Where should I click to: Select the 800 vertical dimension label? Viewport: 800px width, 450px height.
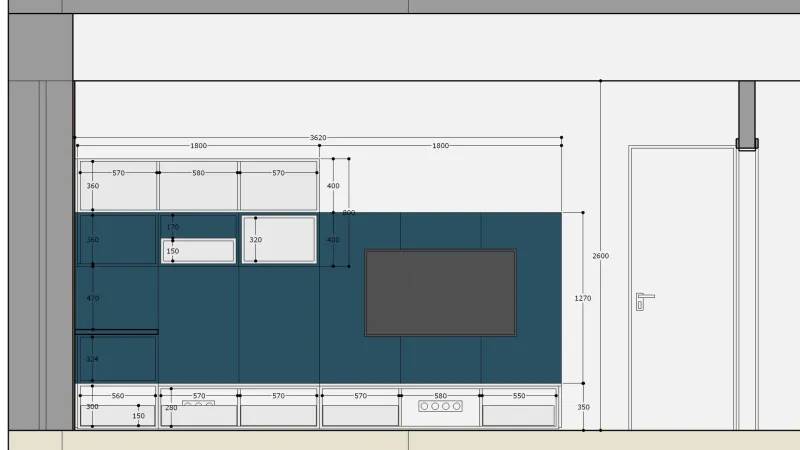(348, 213)
